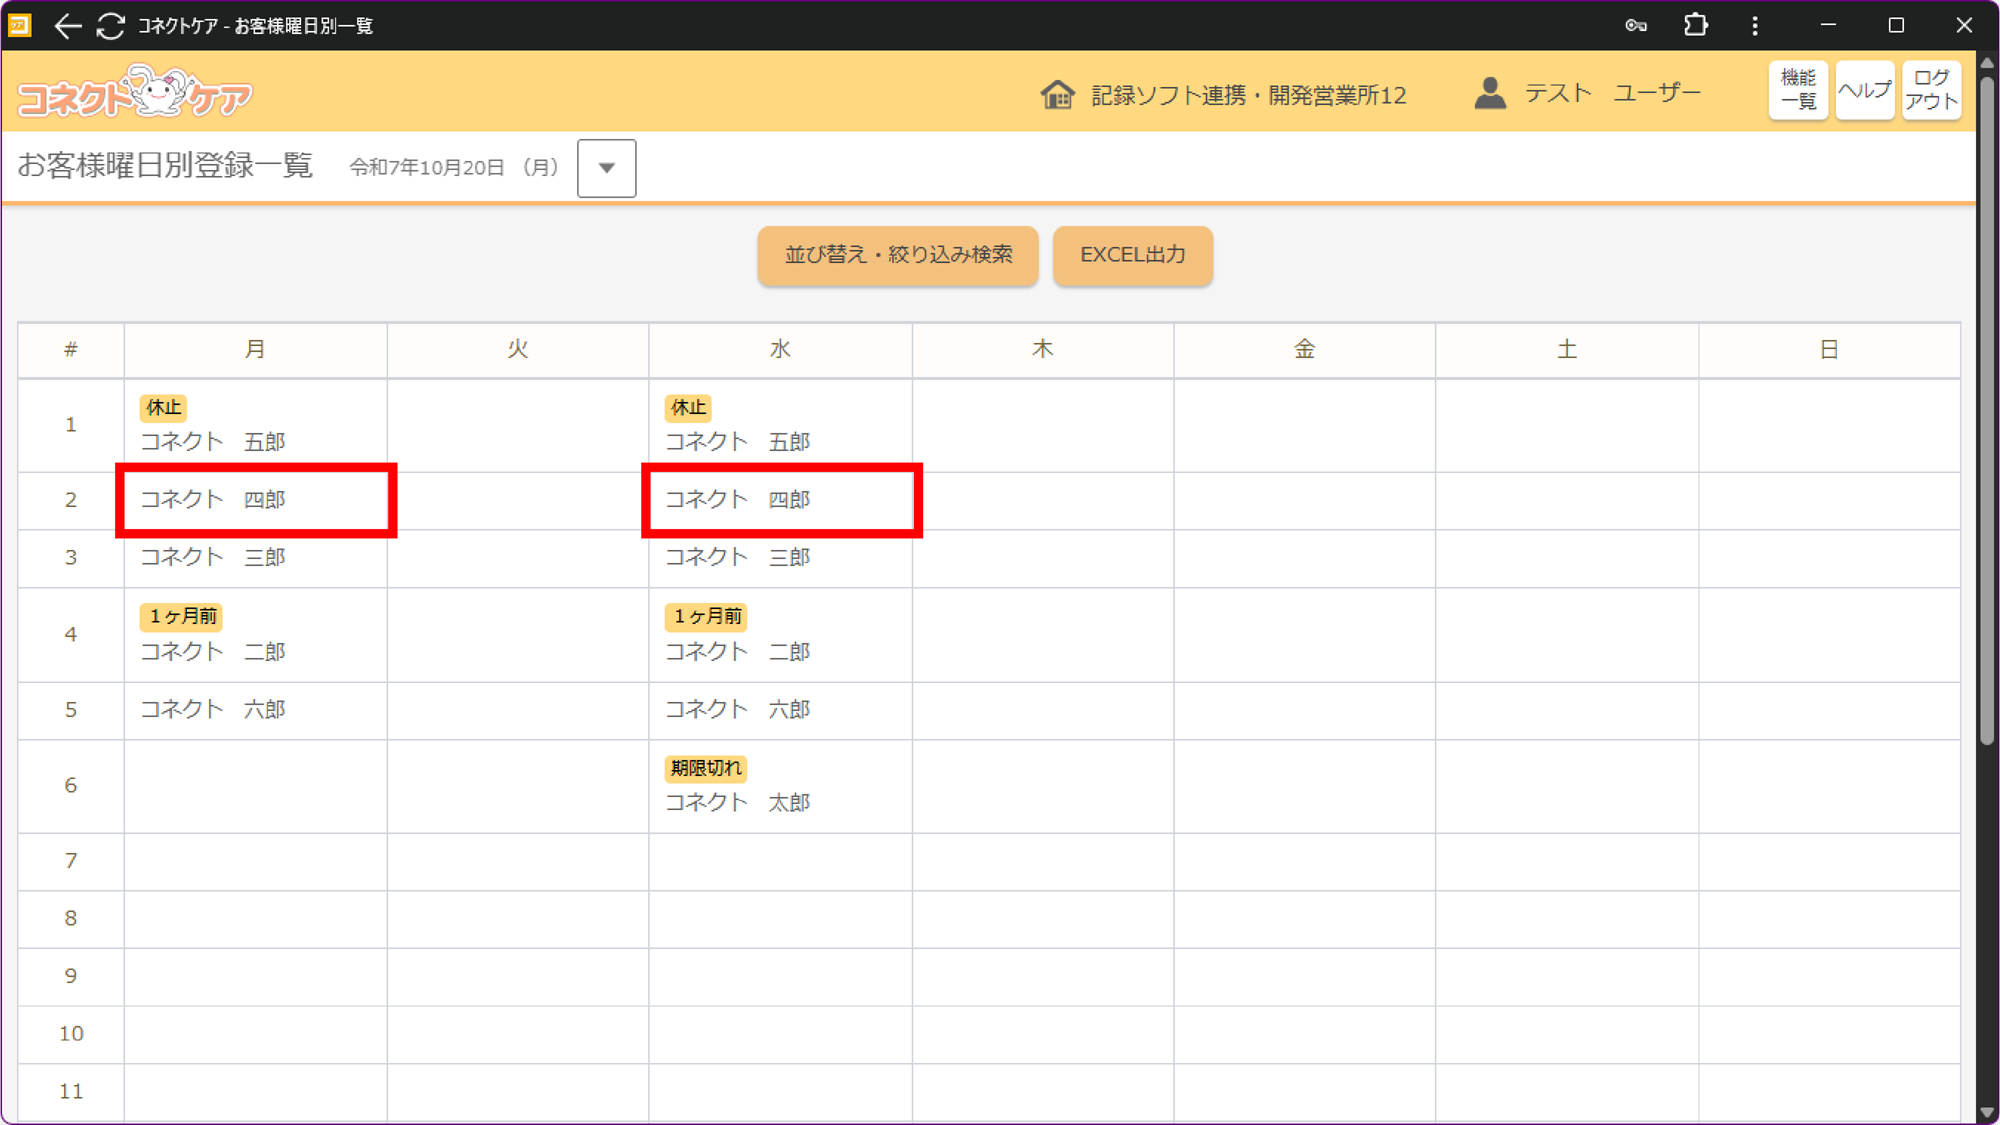The height and width of the screenshot is (1125, 2000).
Task: Click the password key icon
Action: click(1636, 26)
